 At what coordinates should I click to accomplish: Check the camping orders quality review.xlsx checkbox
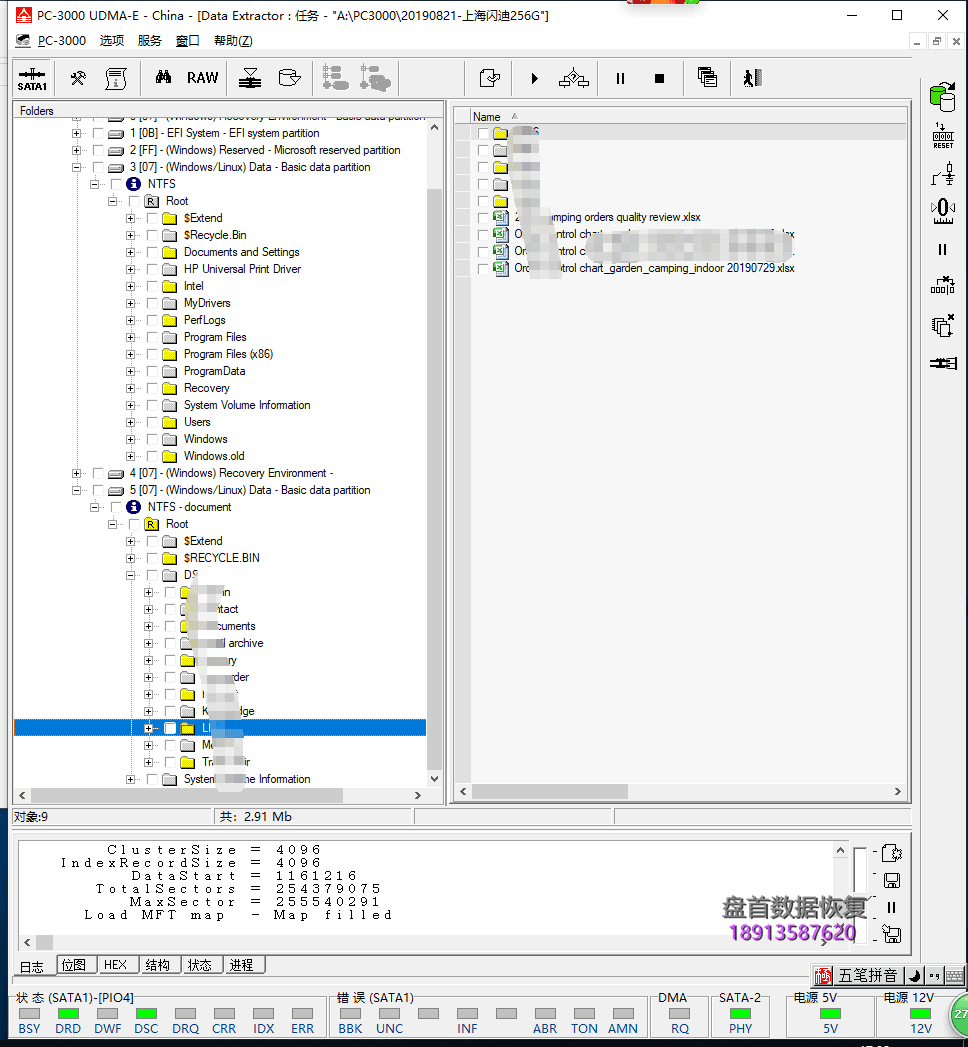(483, 218)
